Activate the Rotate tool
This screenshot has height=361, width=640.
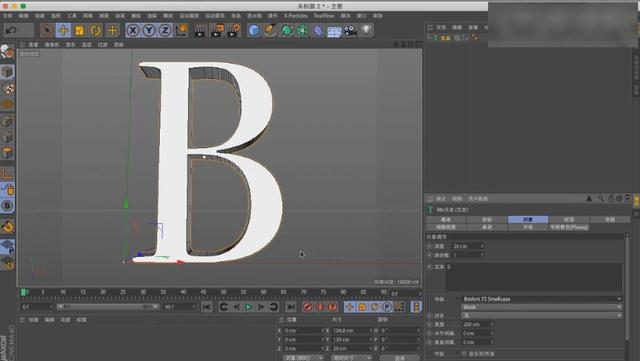(96, 30)
